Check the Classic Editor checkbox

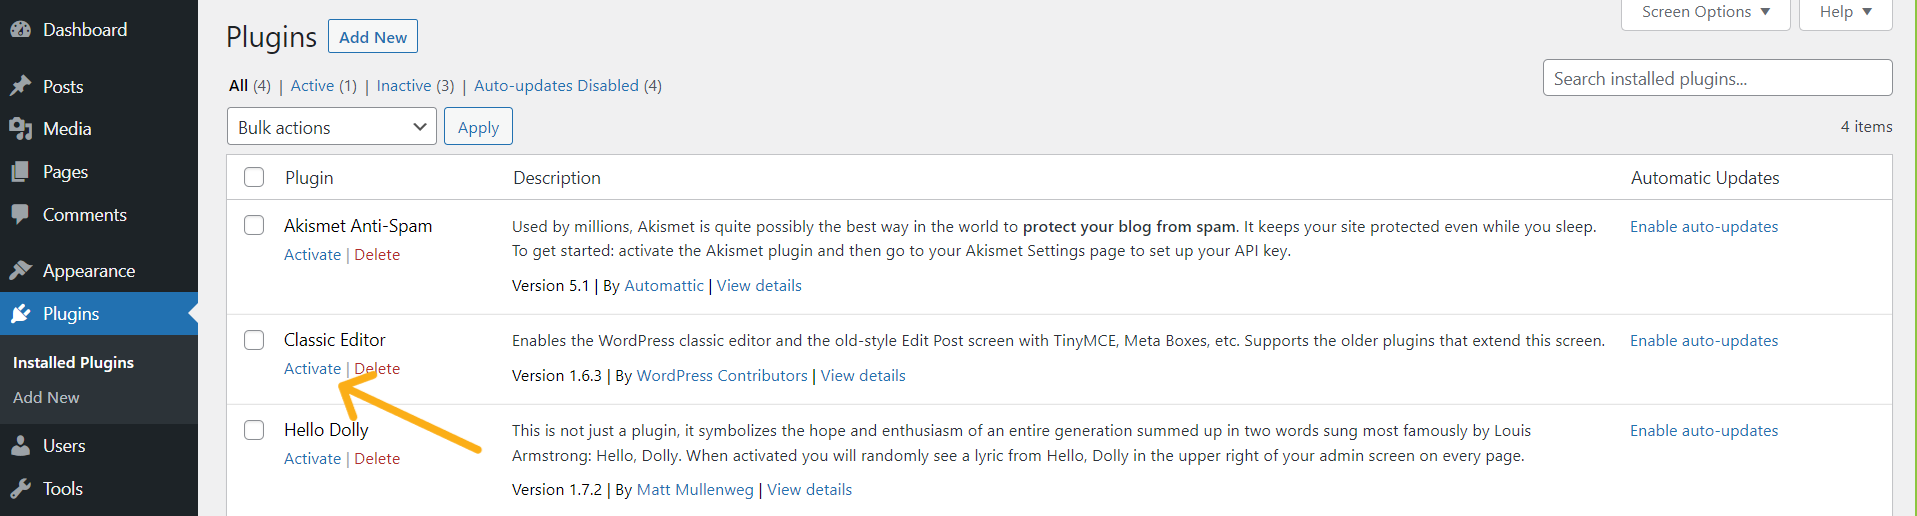(x=254, y=340)
